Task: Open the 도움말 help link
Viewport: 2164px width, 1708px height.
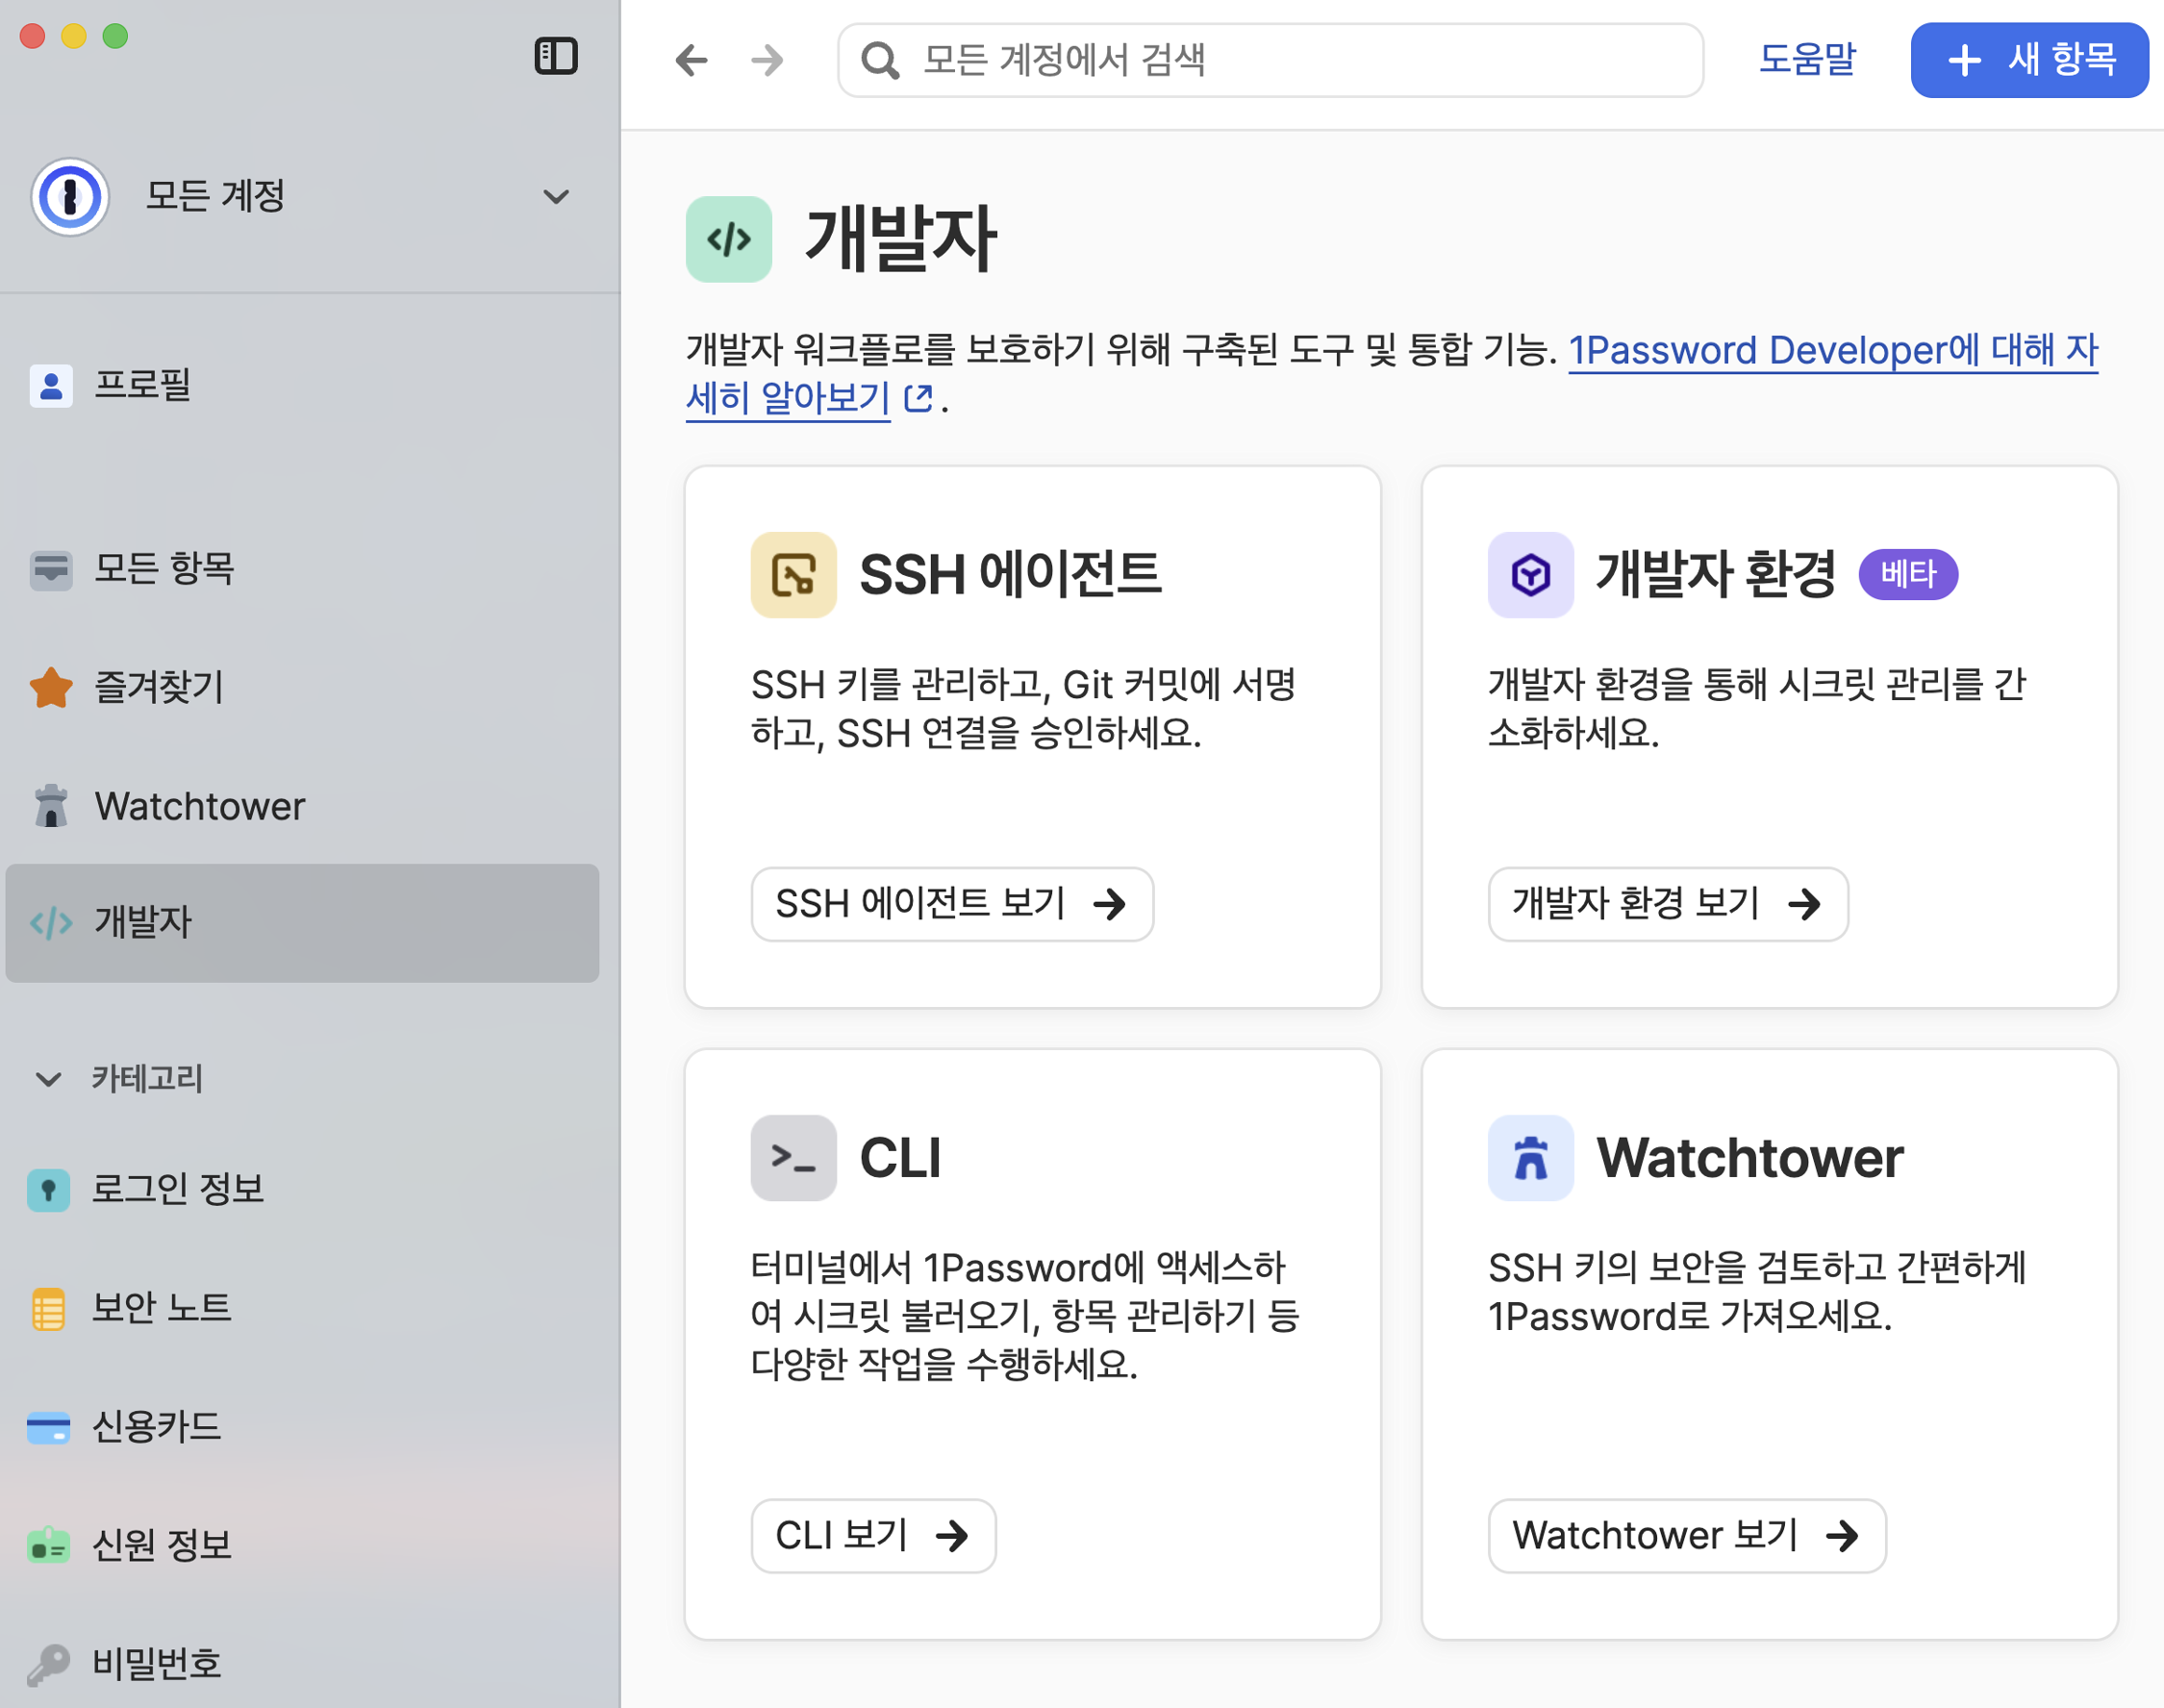Action: pos(1807,60)
